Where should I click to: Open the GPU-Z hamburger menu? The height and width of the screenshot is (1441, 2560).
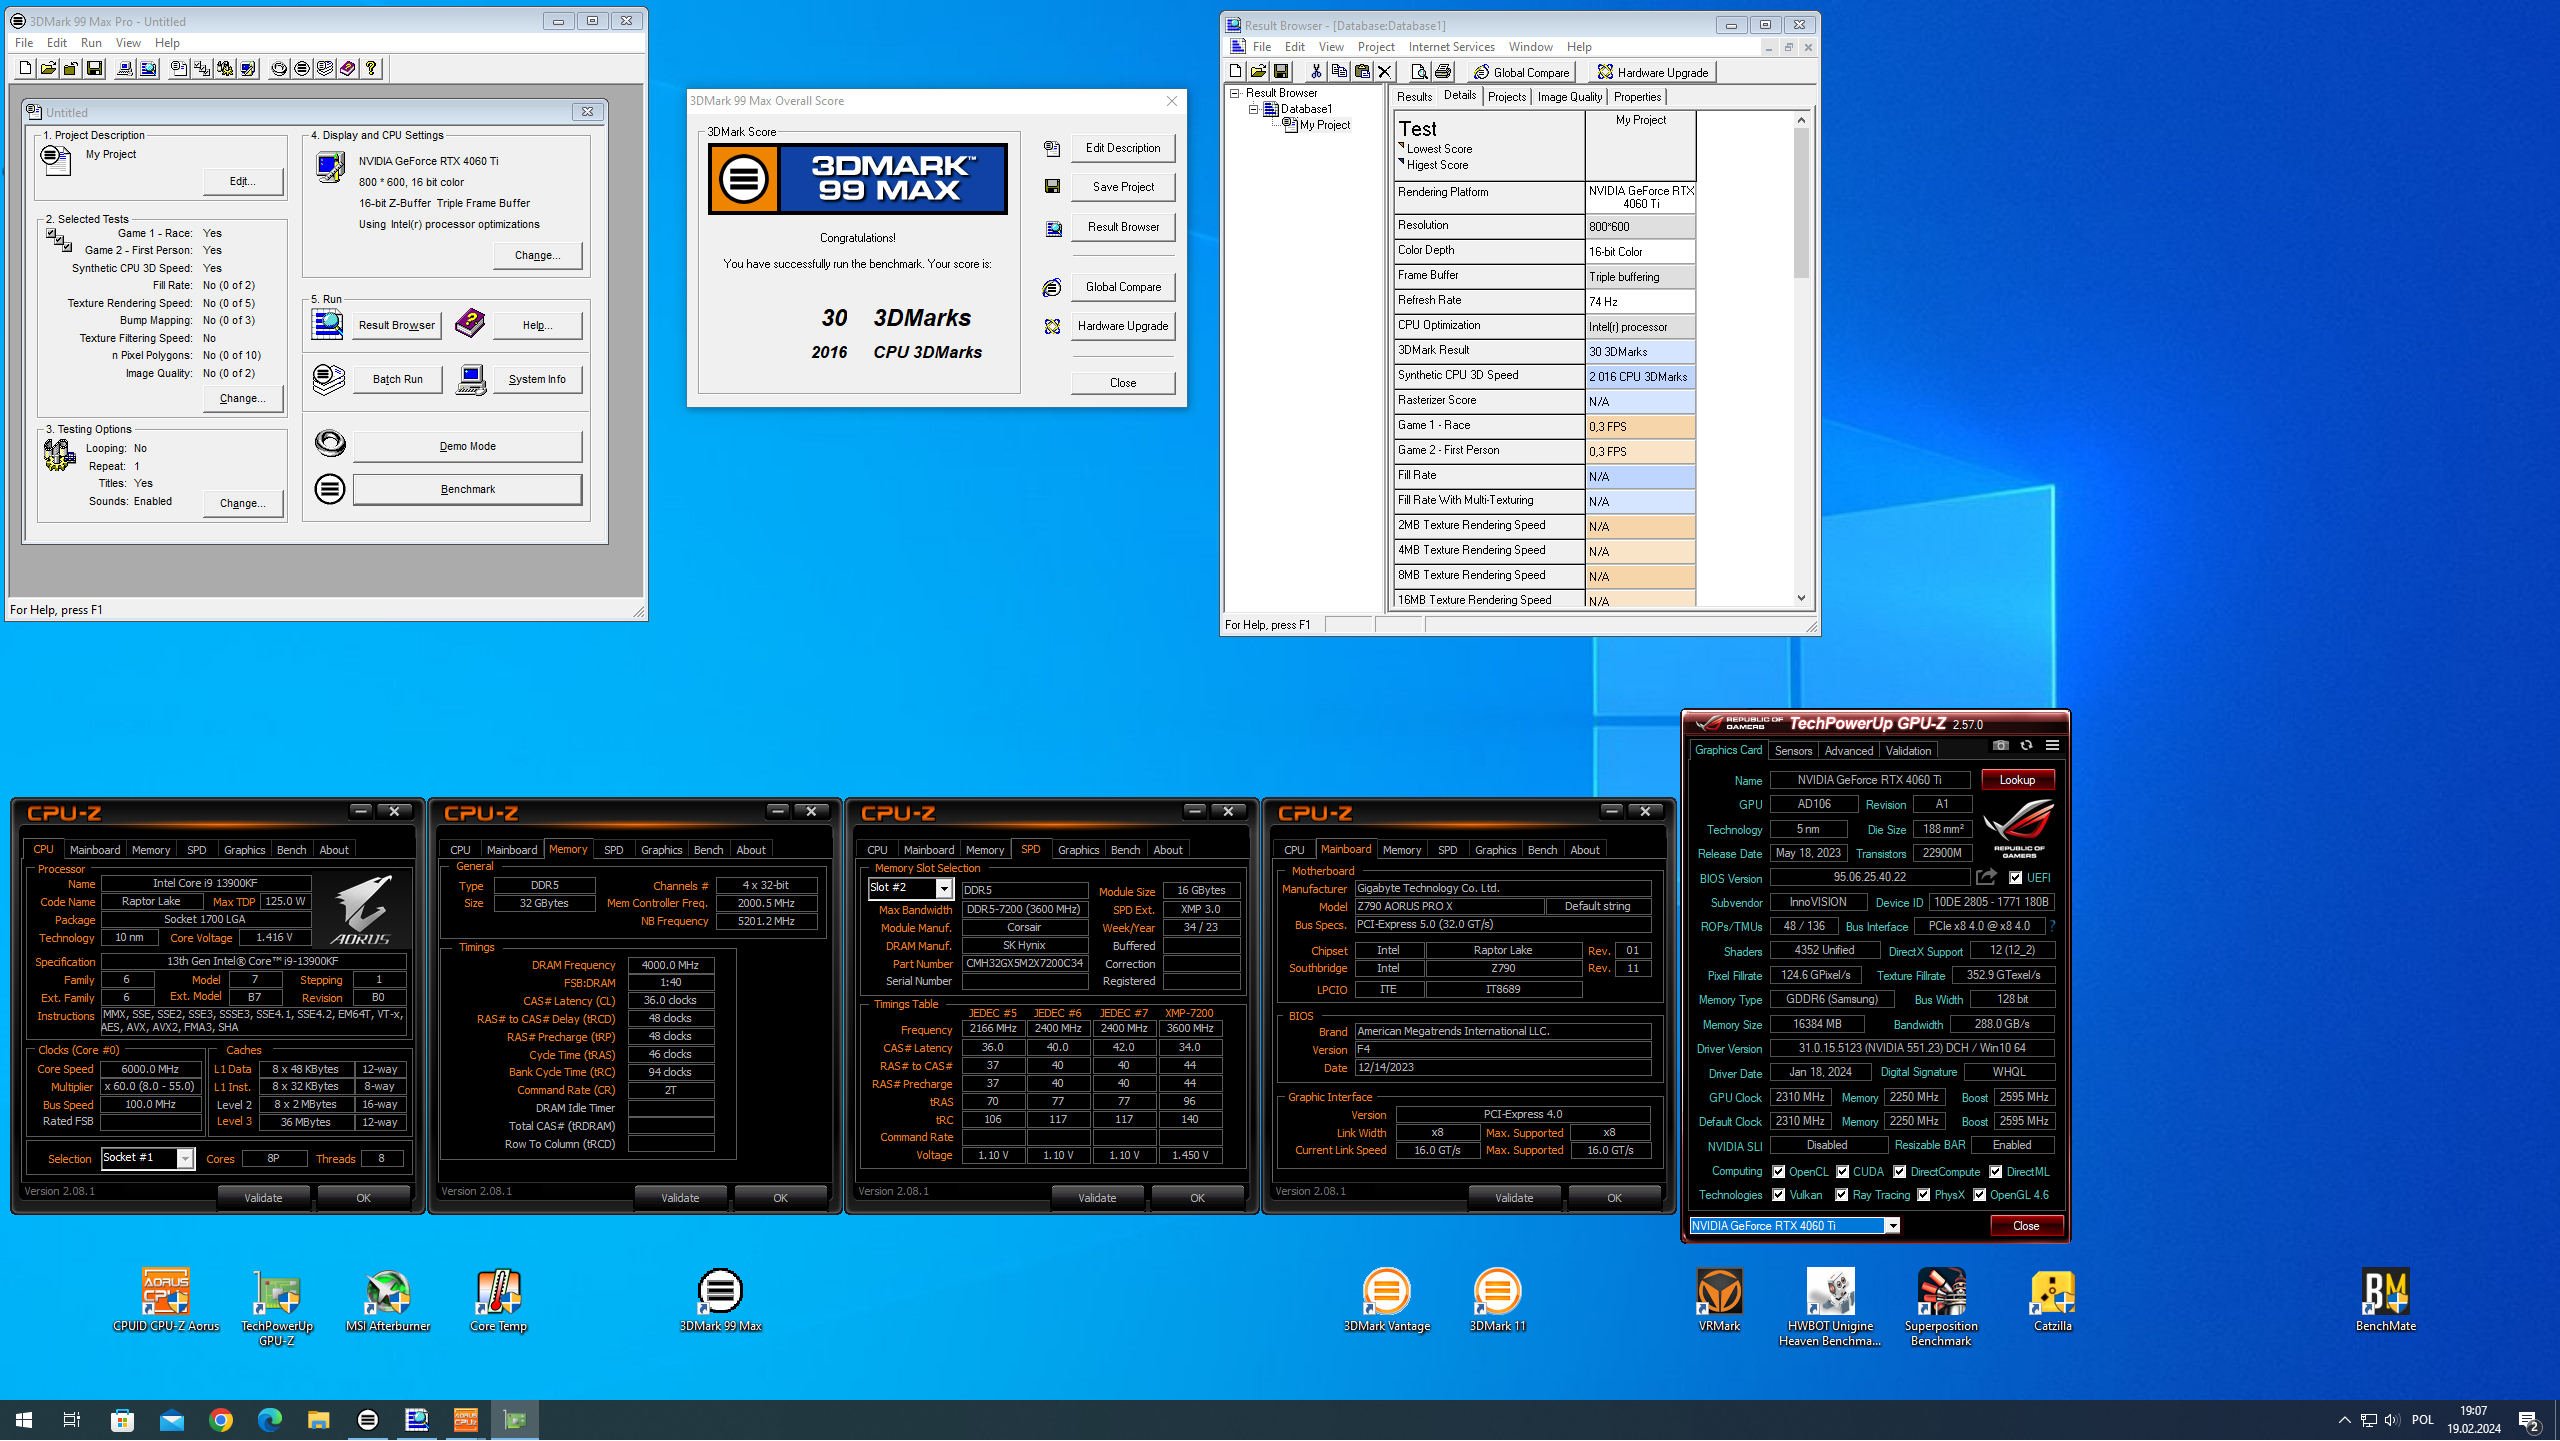(x=2052, y=746)
